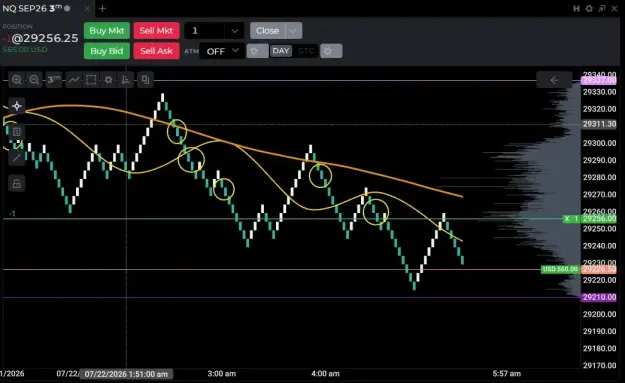Image resolution: width=625 pixels, height=383 pixels.
Task: Sell at market
Action: point(156,31)
